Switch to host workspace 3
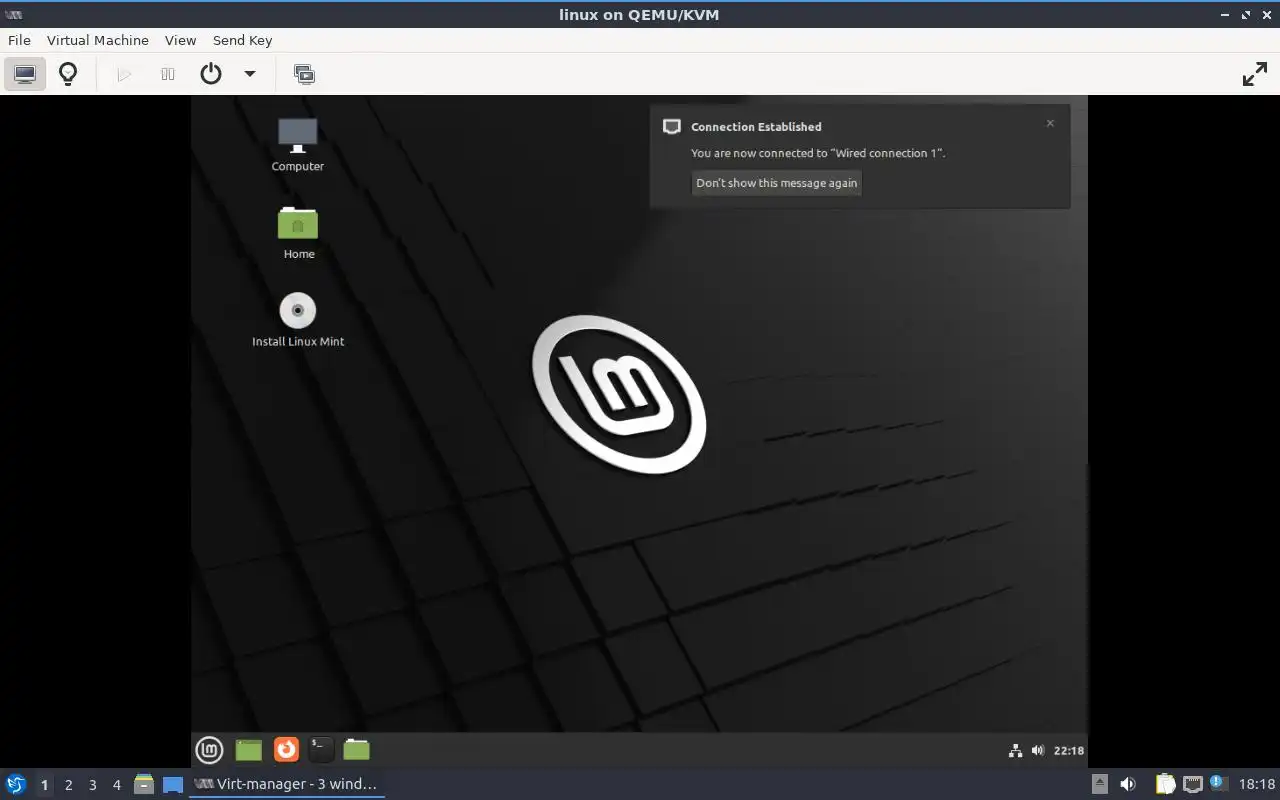Screen dimensions: 1280x800 [92, 785]
